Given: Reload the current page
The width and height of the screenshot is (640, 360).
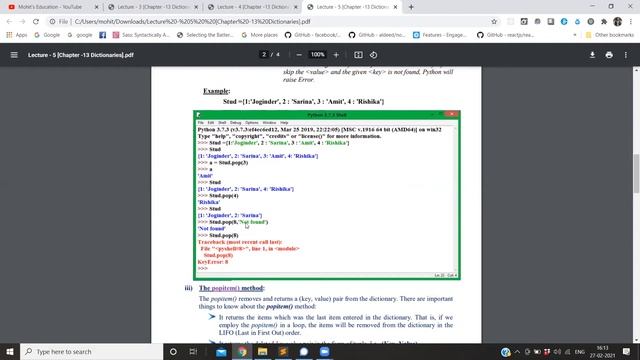Looking at the screenshot, I should pos(36,21).
